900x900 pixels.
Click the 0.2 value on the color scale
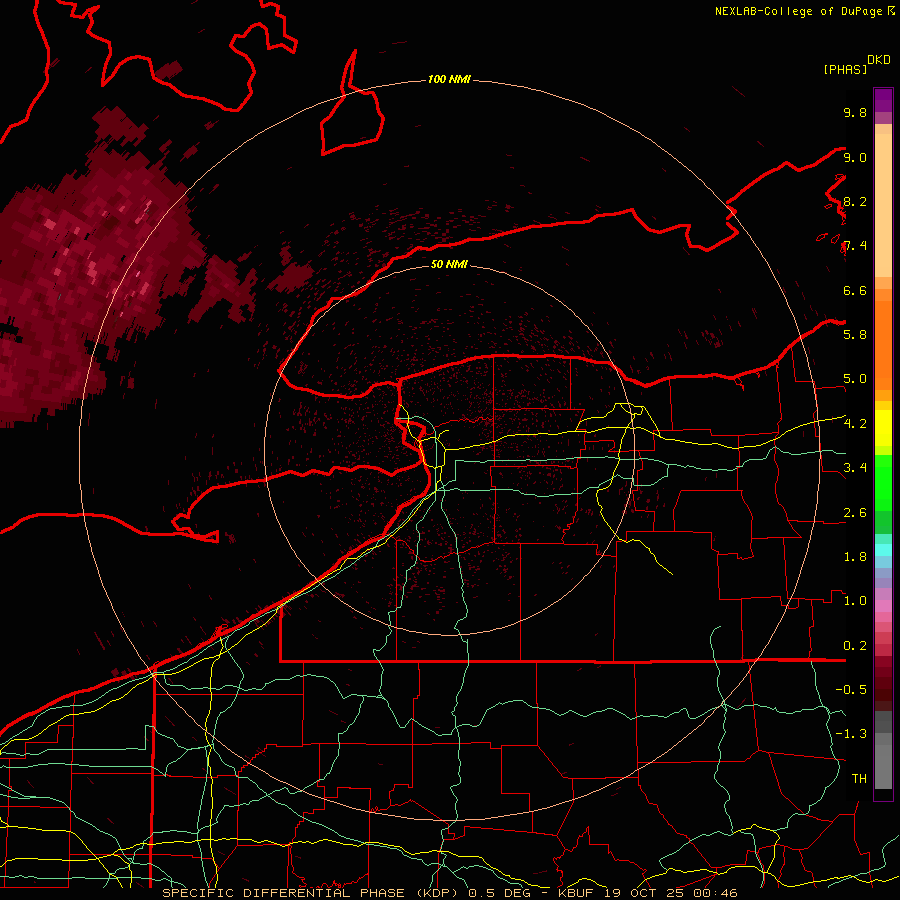click(x=855, y=646)
